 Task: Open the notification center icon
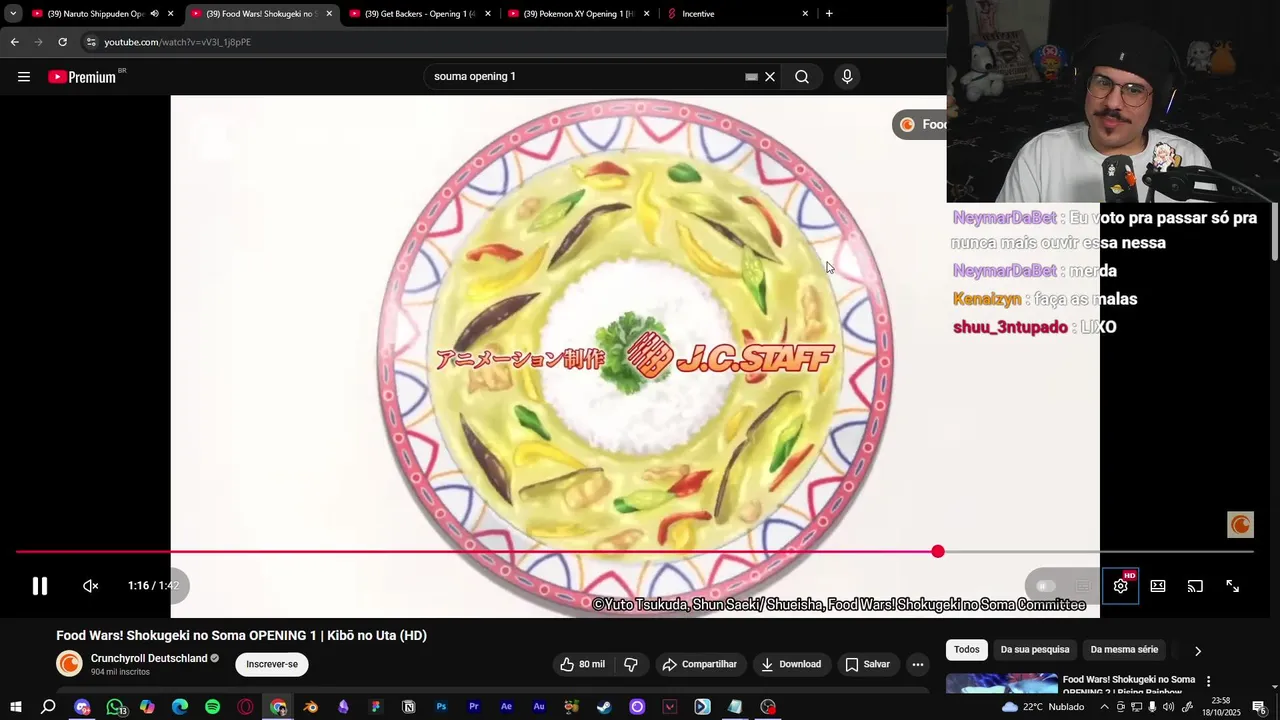click(1259, 707)
